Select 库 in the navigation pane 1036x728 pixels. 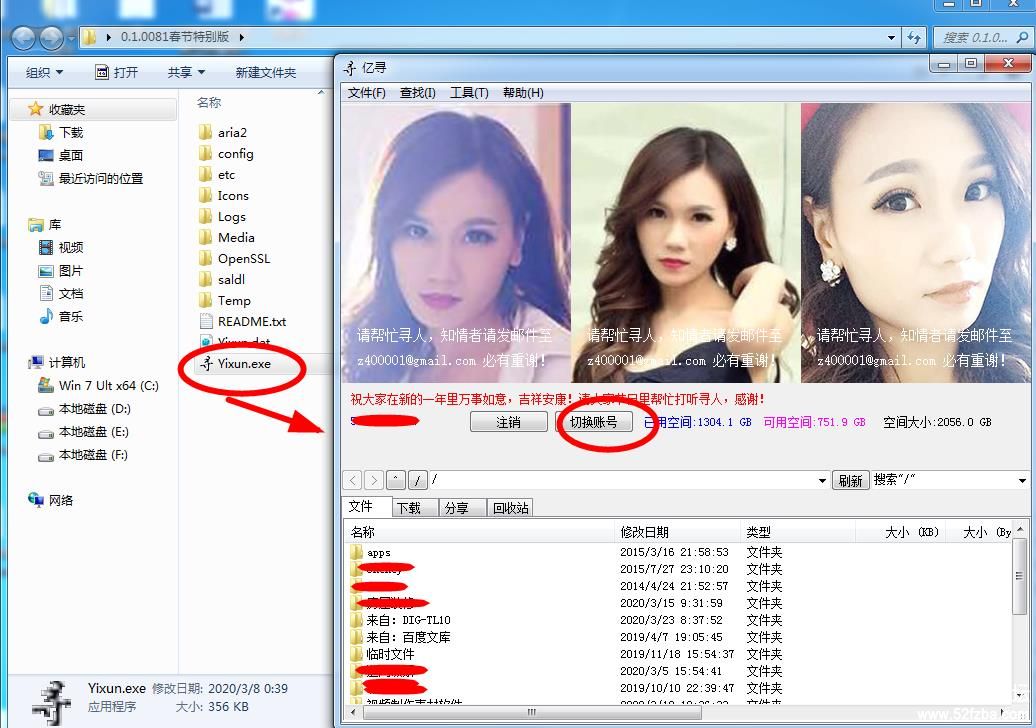[45, 225]
